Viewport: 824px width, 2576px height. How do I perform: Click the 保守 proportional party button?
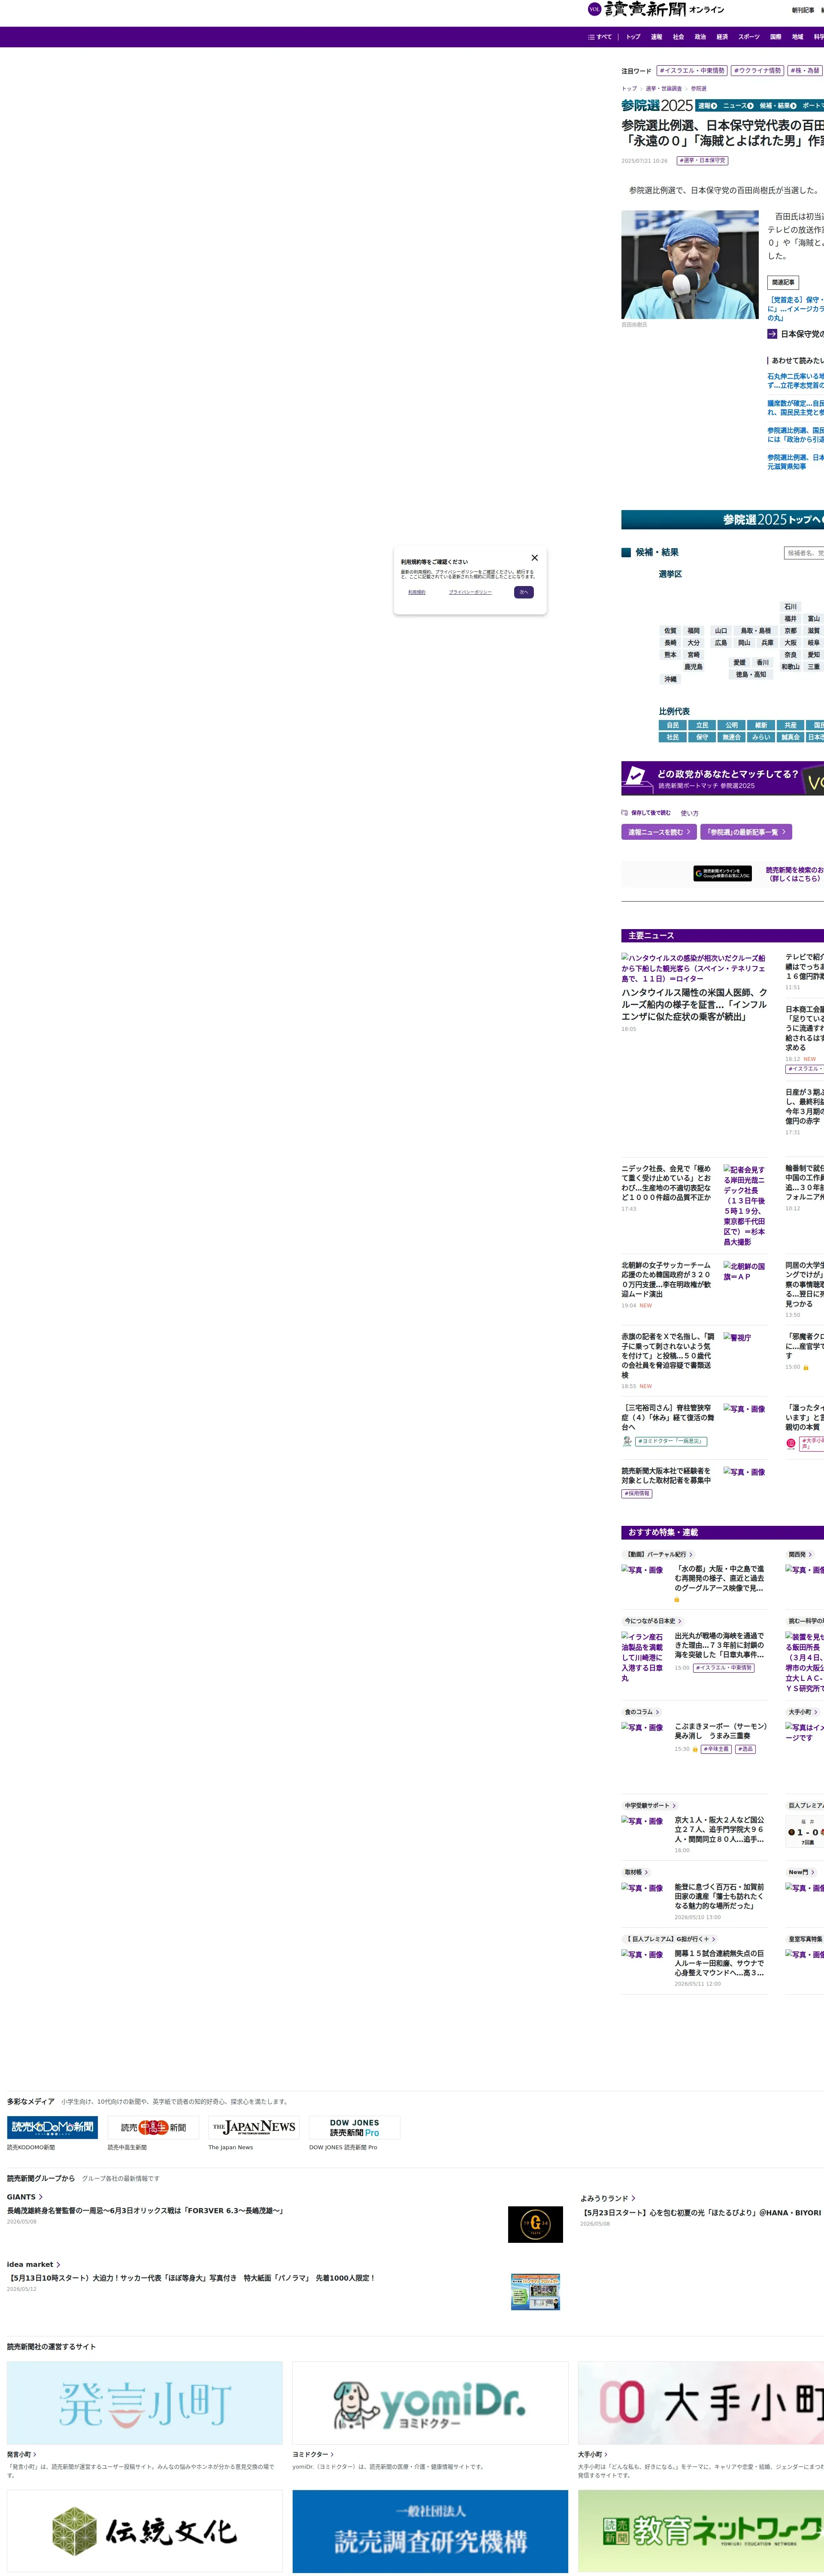point(702,737)
